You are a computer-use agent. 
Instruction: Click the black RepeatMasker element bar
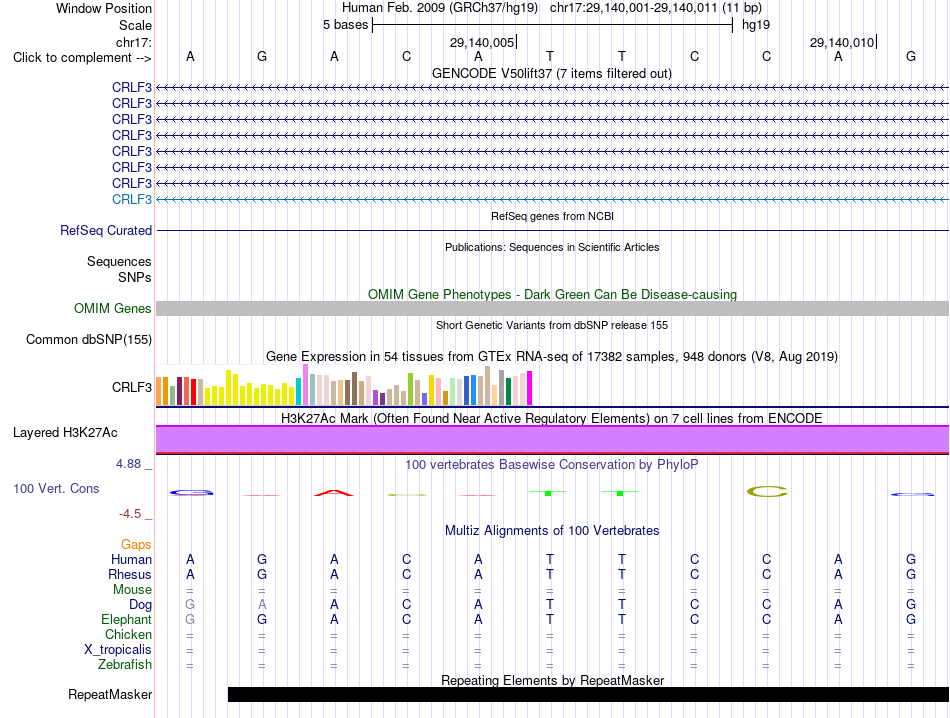[588, 694]
